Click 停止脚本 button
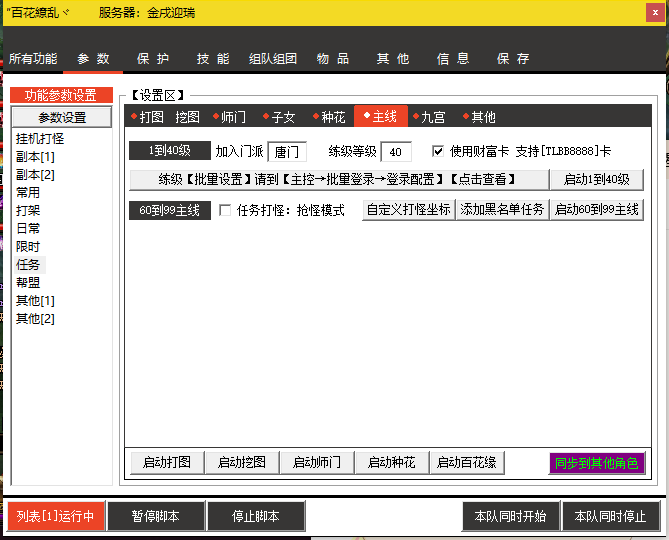Viewport: 669px width, 540px height. tap(256, 516)
